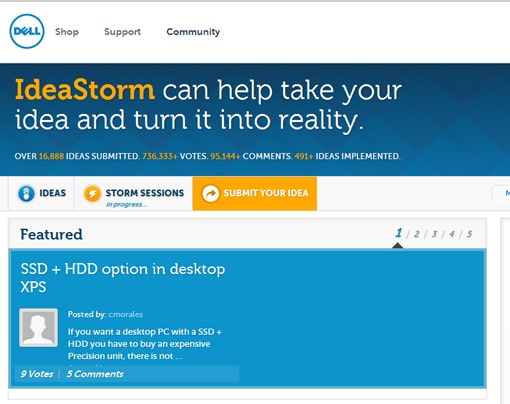Go to featured page 4
The image size is (510, 404).
coord(452,234)
